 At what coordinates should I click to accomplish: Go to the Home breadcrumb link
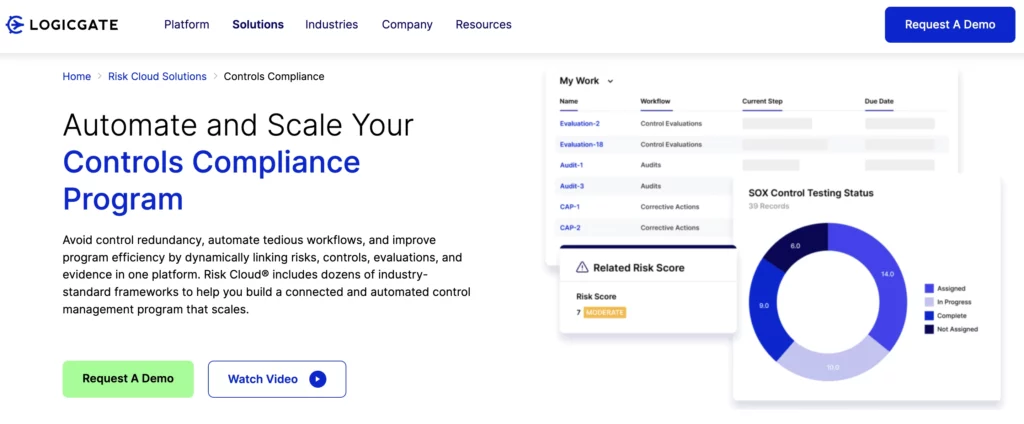(76, 76)
